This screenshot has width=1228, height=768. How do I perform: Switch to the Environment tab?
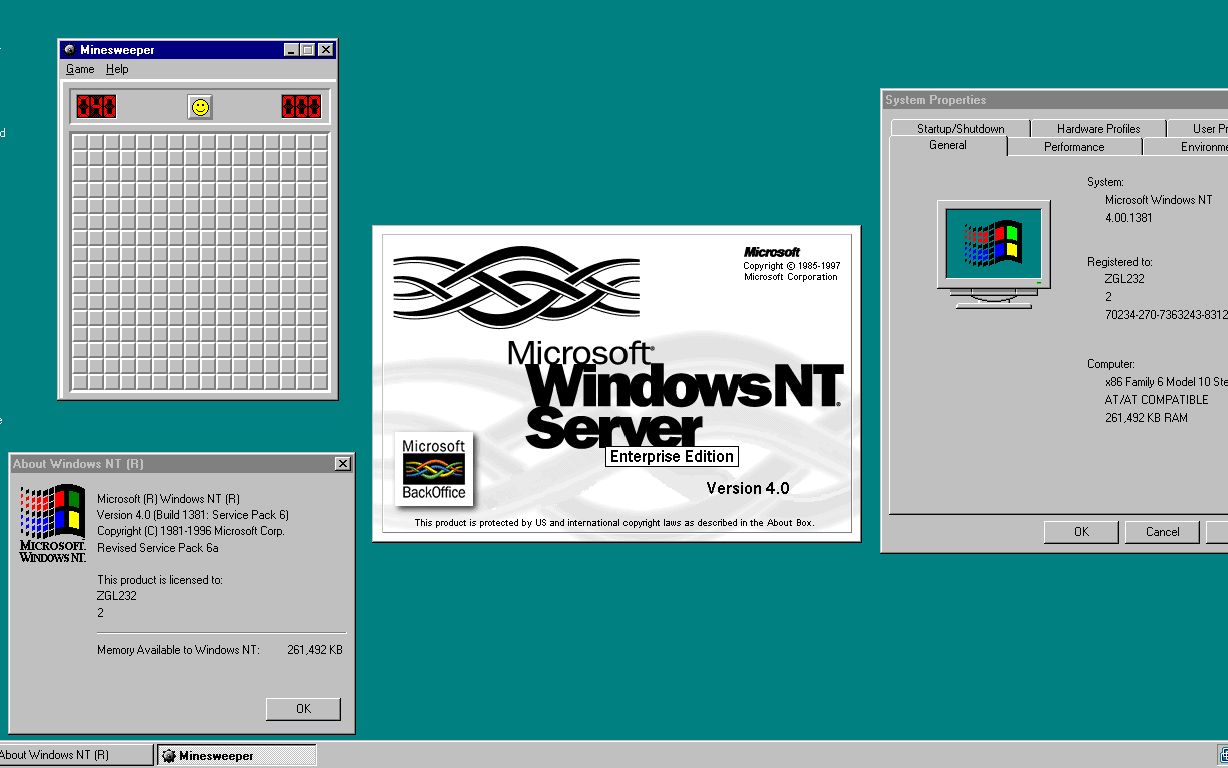pos(1201,146)
